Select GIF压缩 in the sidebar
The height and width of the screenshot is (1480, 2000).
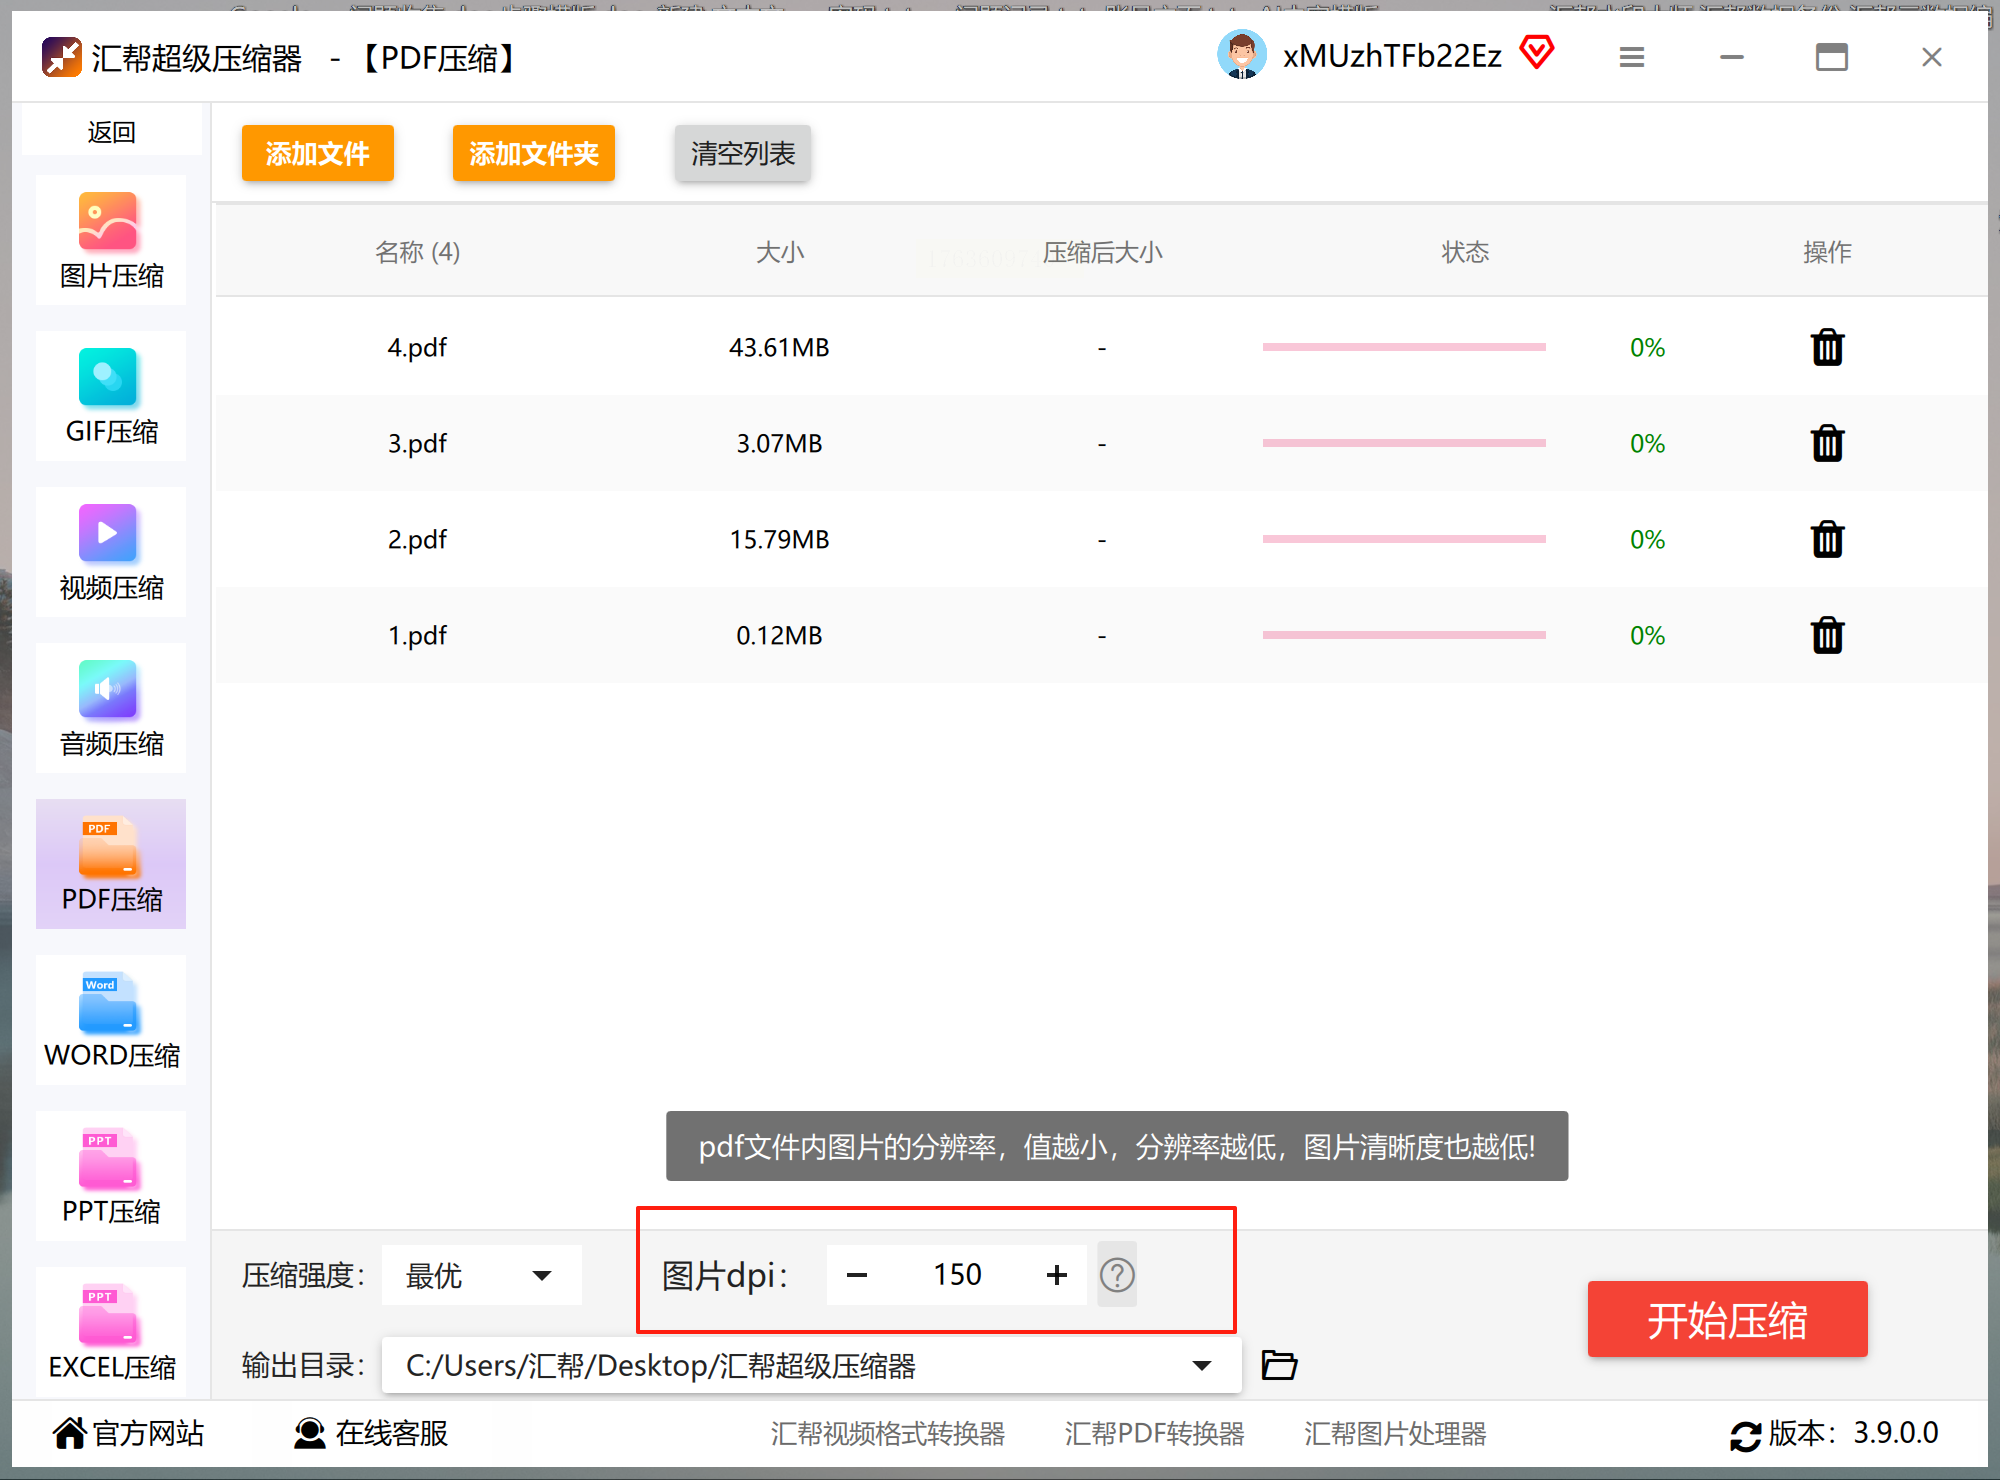pos(111,397)
